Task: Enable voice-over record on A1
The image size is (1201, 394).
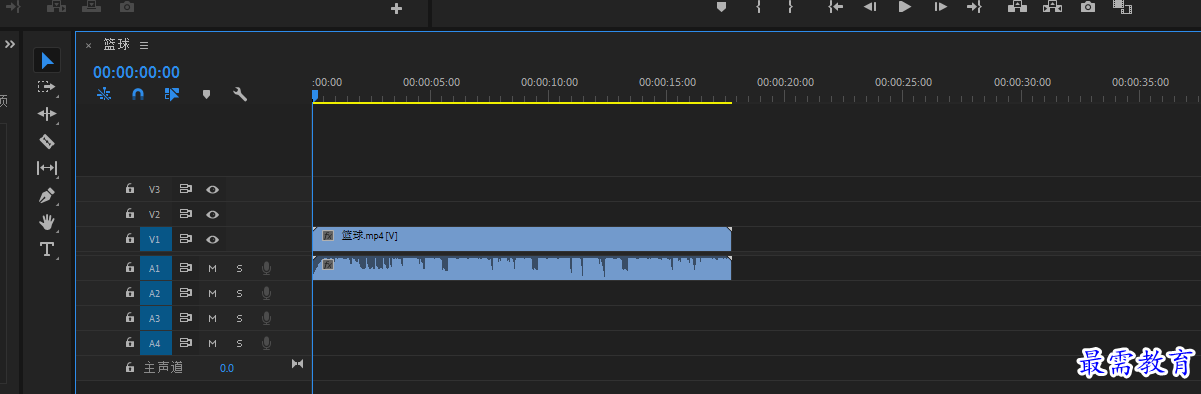Action: tap(266, 268)
